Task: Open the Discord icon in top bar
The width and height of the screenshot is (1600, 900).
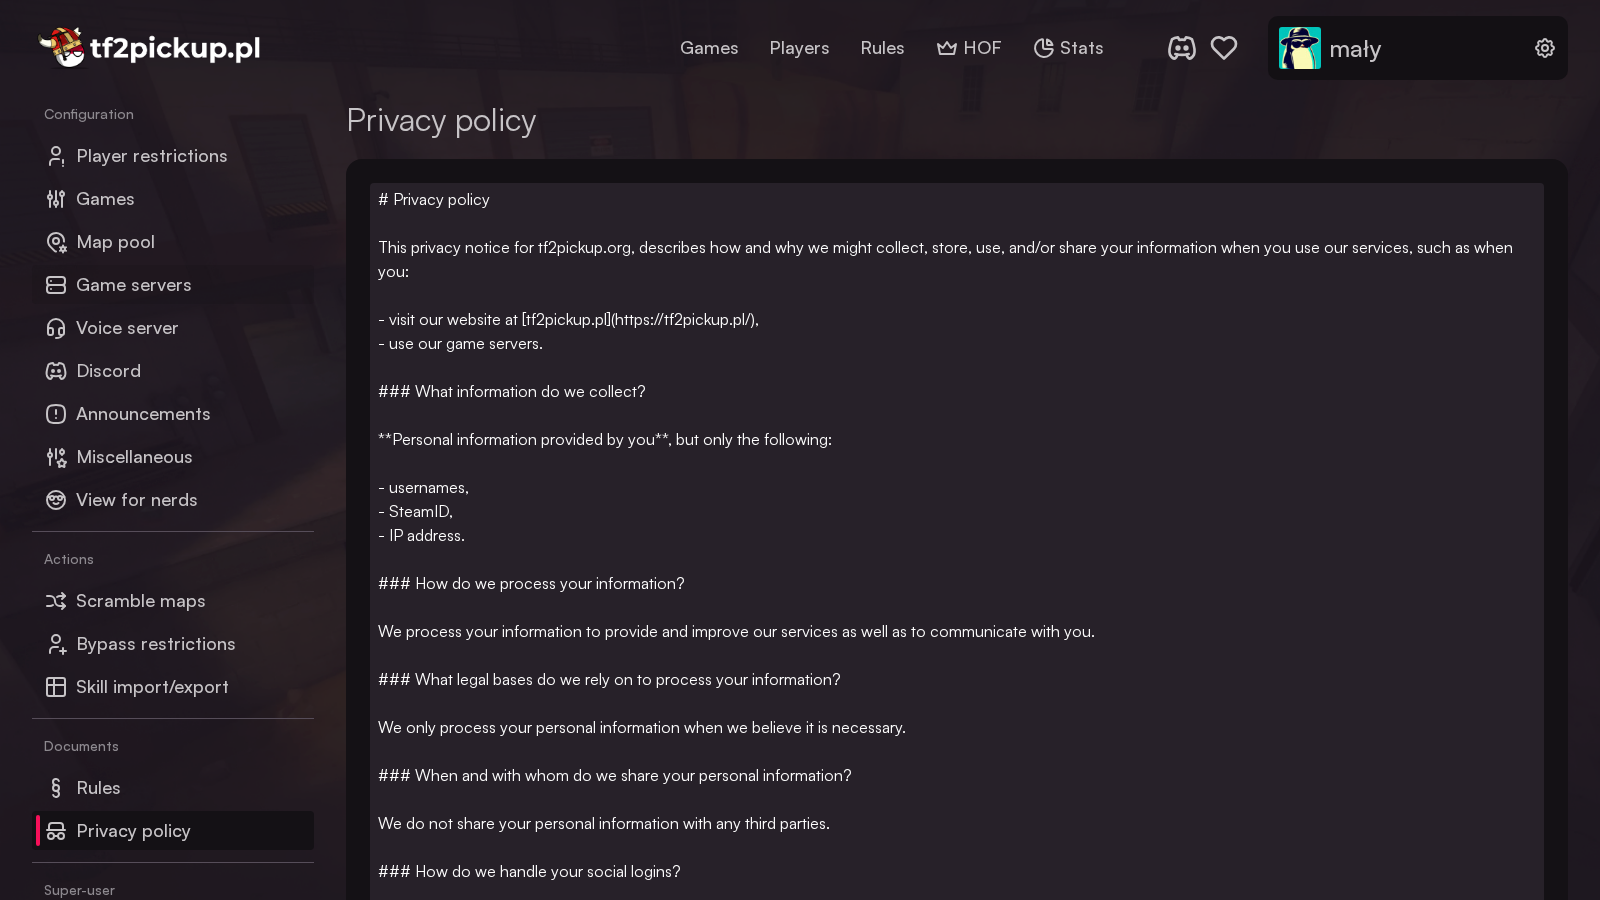Action: 1182,47
